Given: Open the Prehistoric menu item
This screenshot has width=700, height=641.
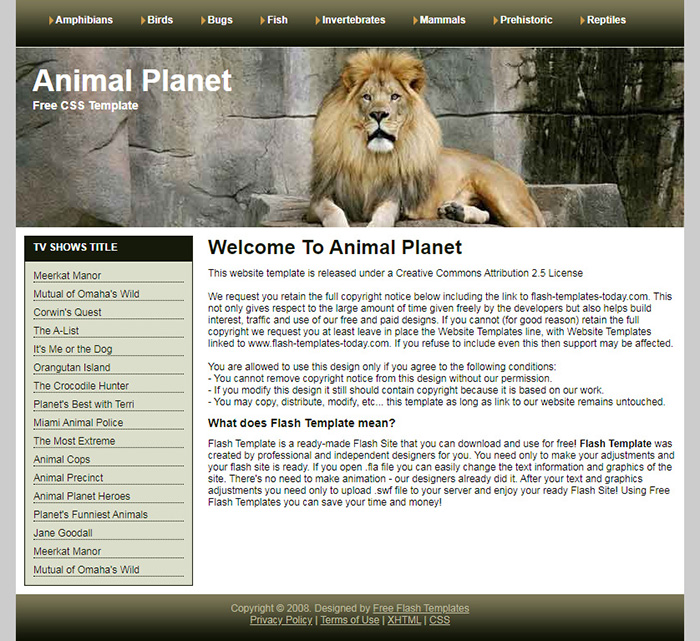Looking at the screenshot, I should click(526, 20).
